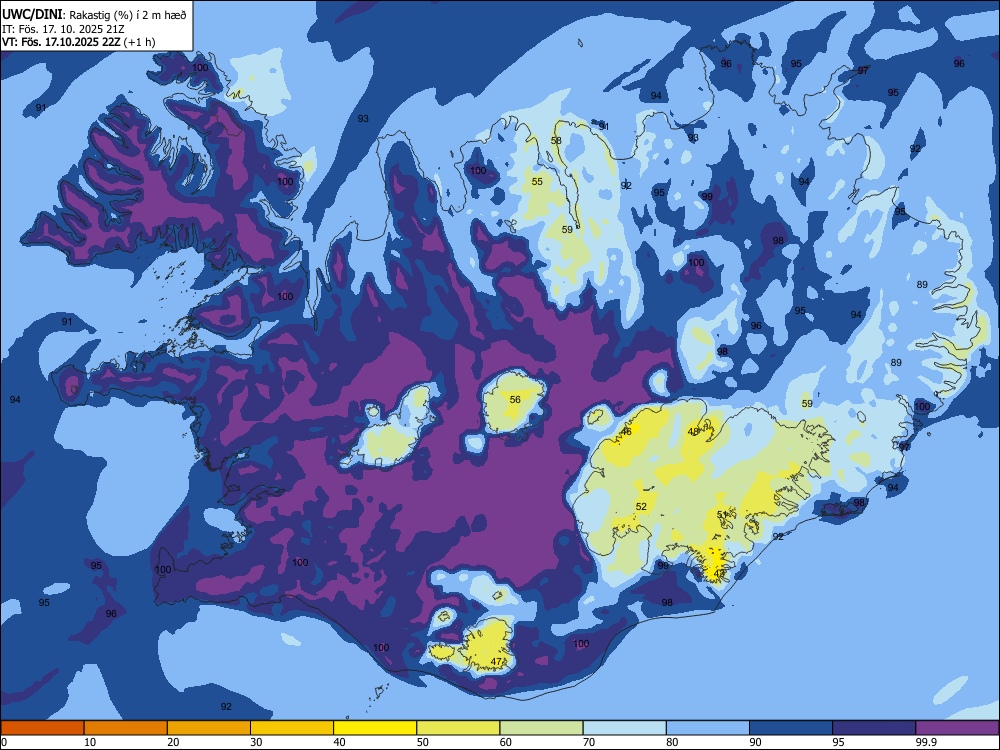Click the legend tick label 10

(x=90, y=742)
